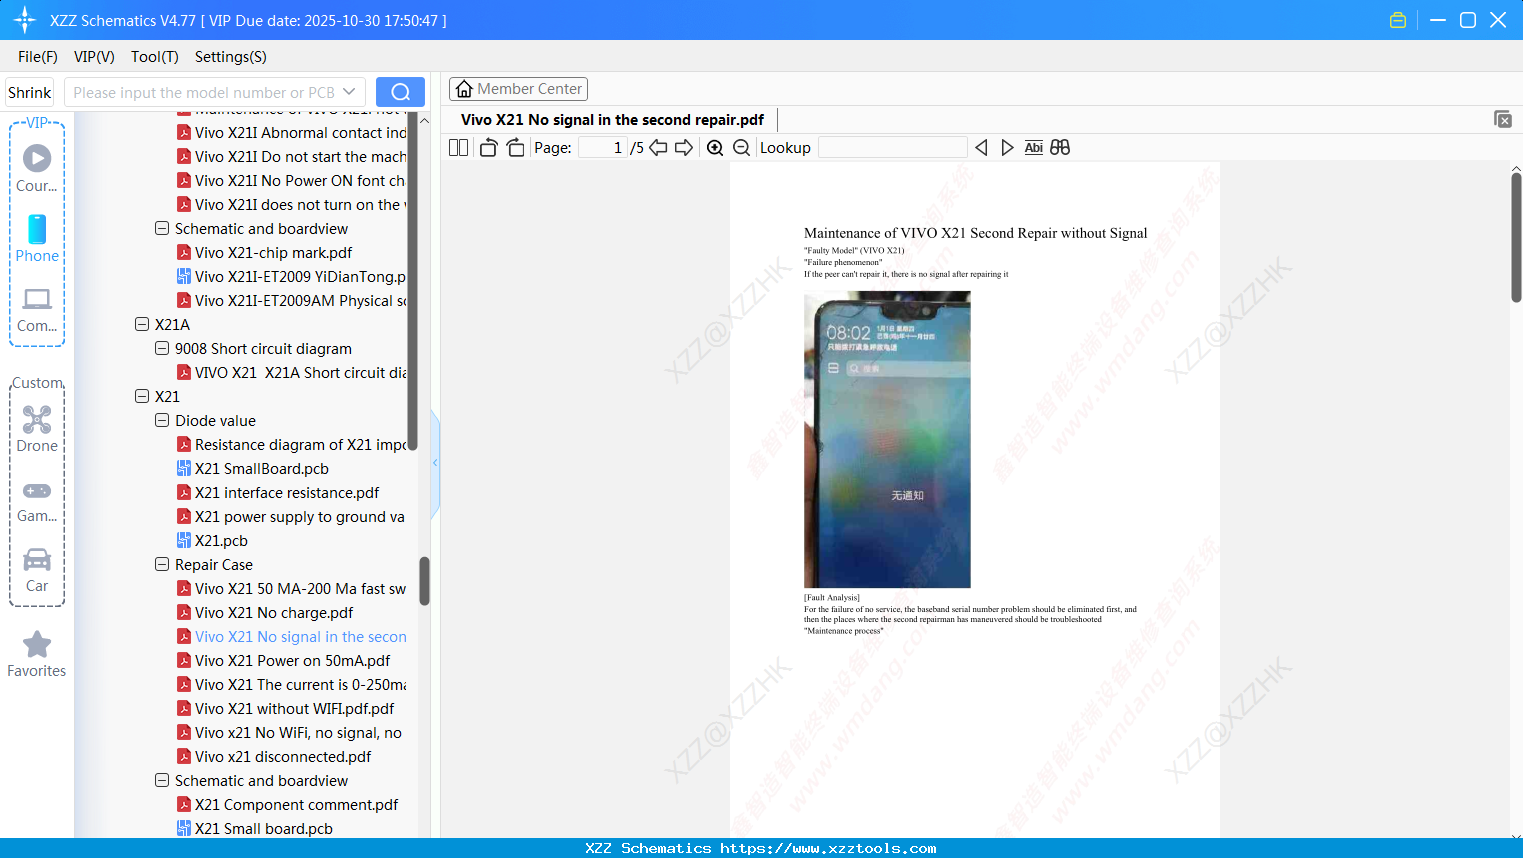
Task: Rotate the page counterclockwise
Action: pyautogui.click(x=487, y=147)
